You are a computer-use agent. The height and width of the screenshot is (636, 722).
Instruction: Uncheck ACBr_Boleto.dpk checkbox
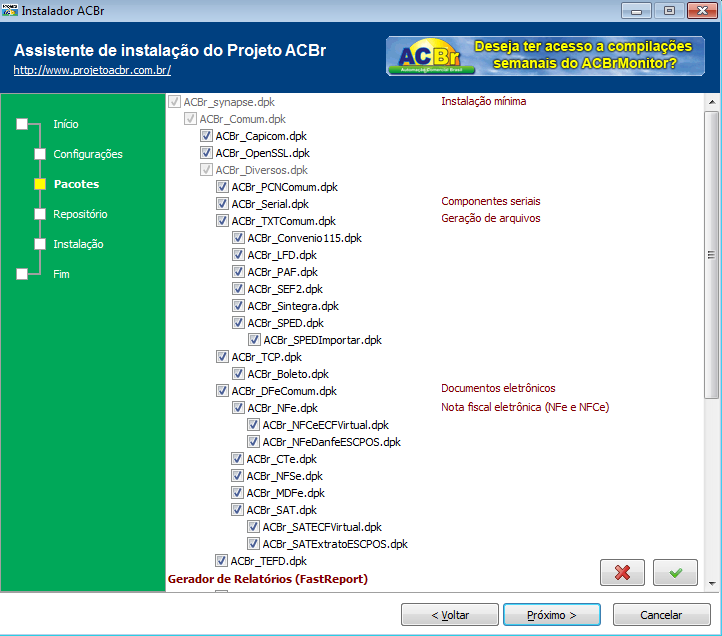[238, 374]
